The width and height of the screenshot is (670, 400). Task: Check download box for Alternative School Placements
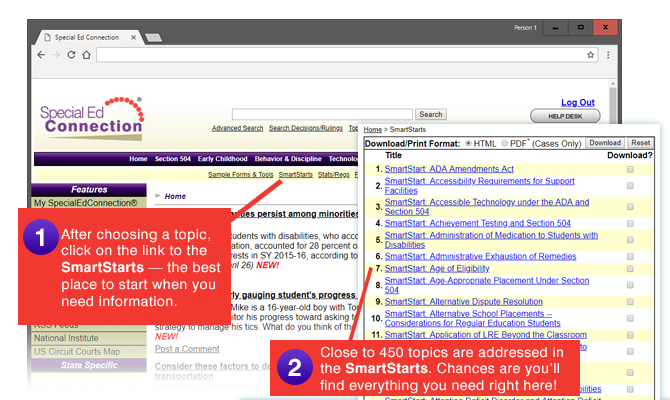click(x=630, y=319)
